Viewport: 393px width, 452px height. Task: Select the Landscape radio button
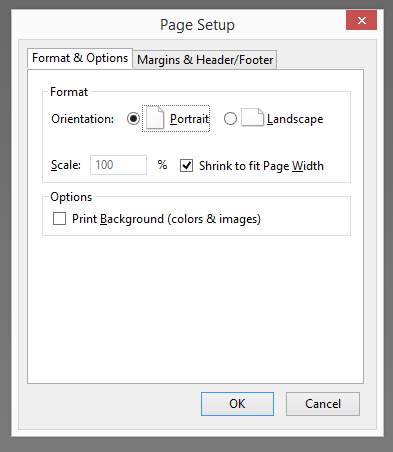coord(230,119)
